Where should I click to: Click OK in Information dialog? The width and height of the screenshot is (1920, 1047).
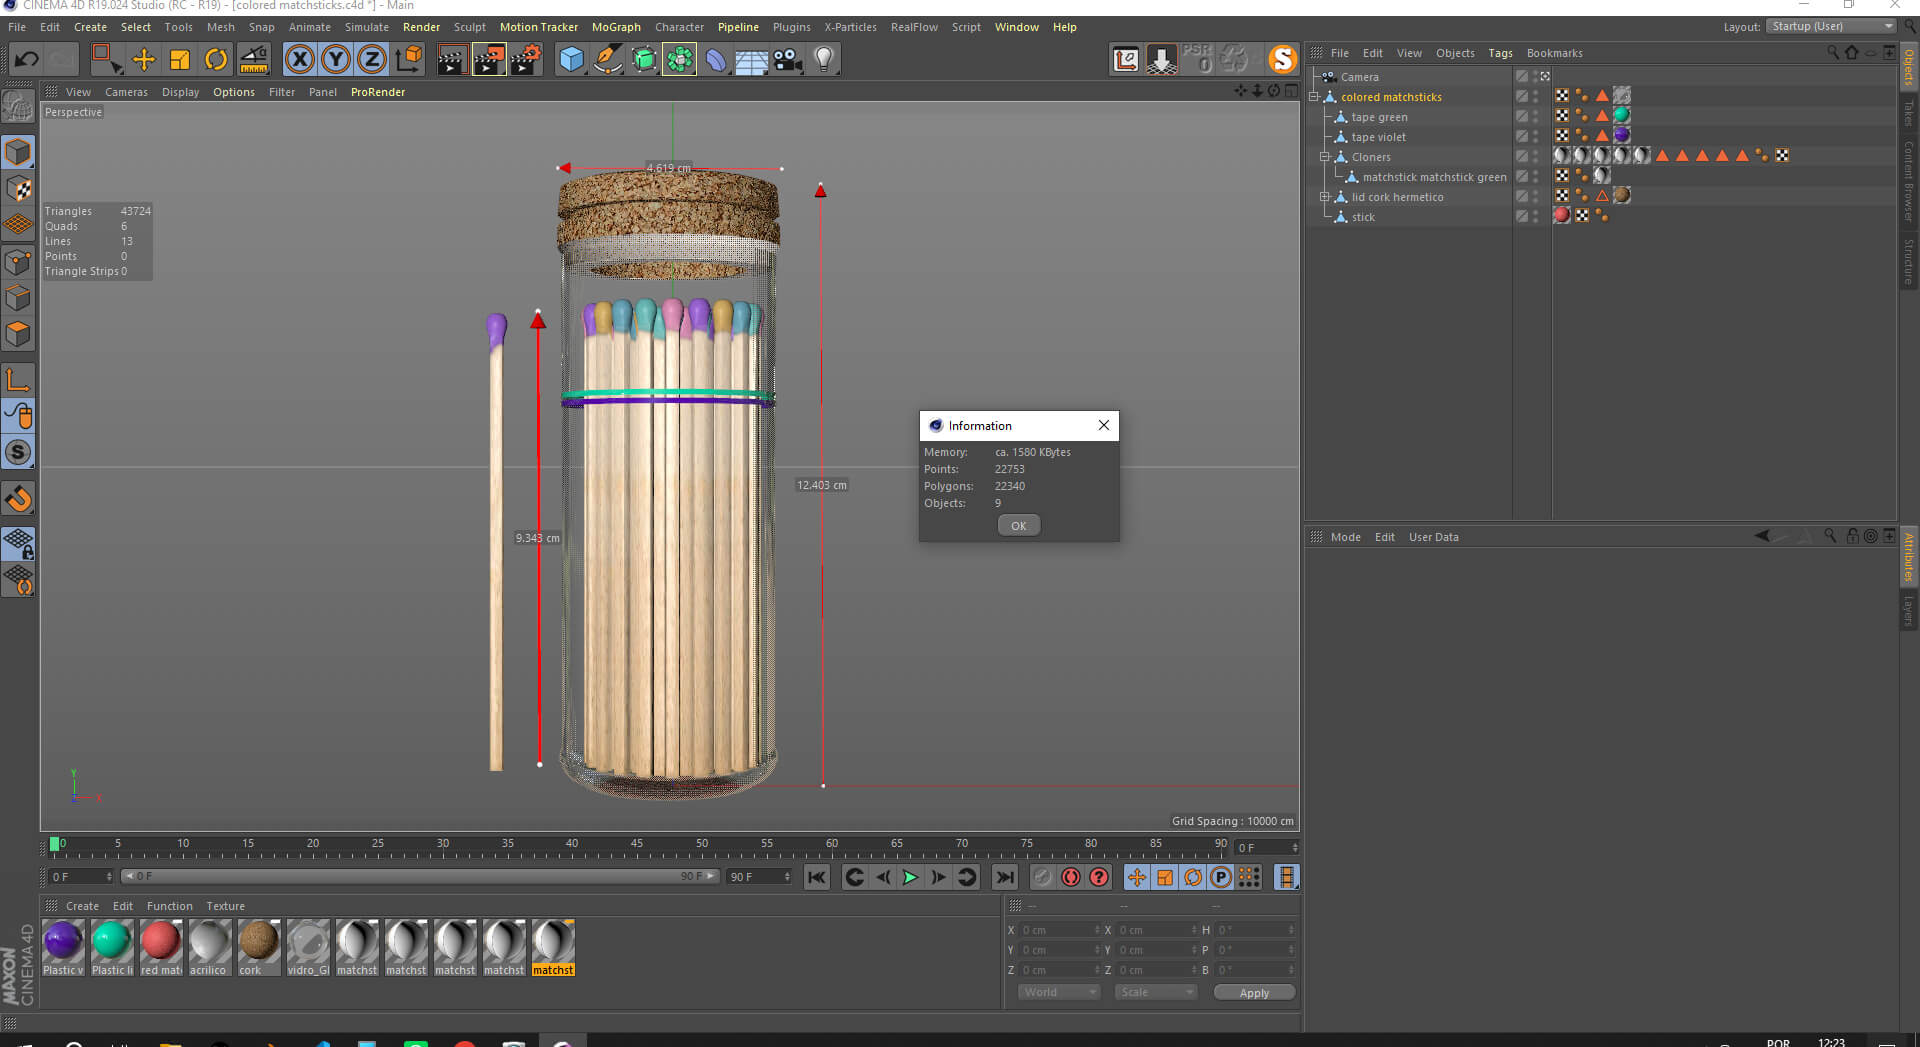coord(1018,526)
